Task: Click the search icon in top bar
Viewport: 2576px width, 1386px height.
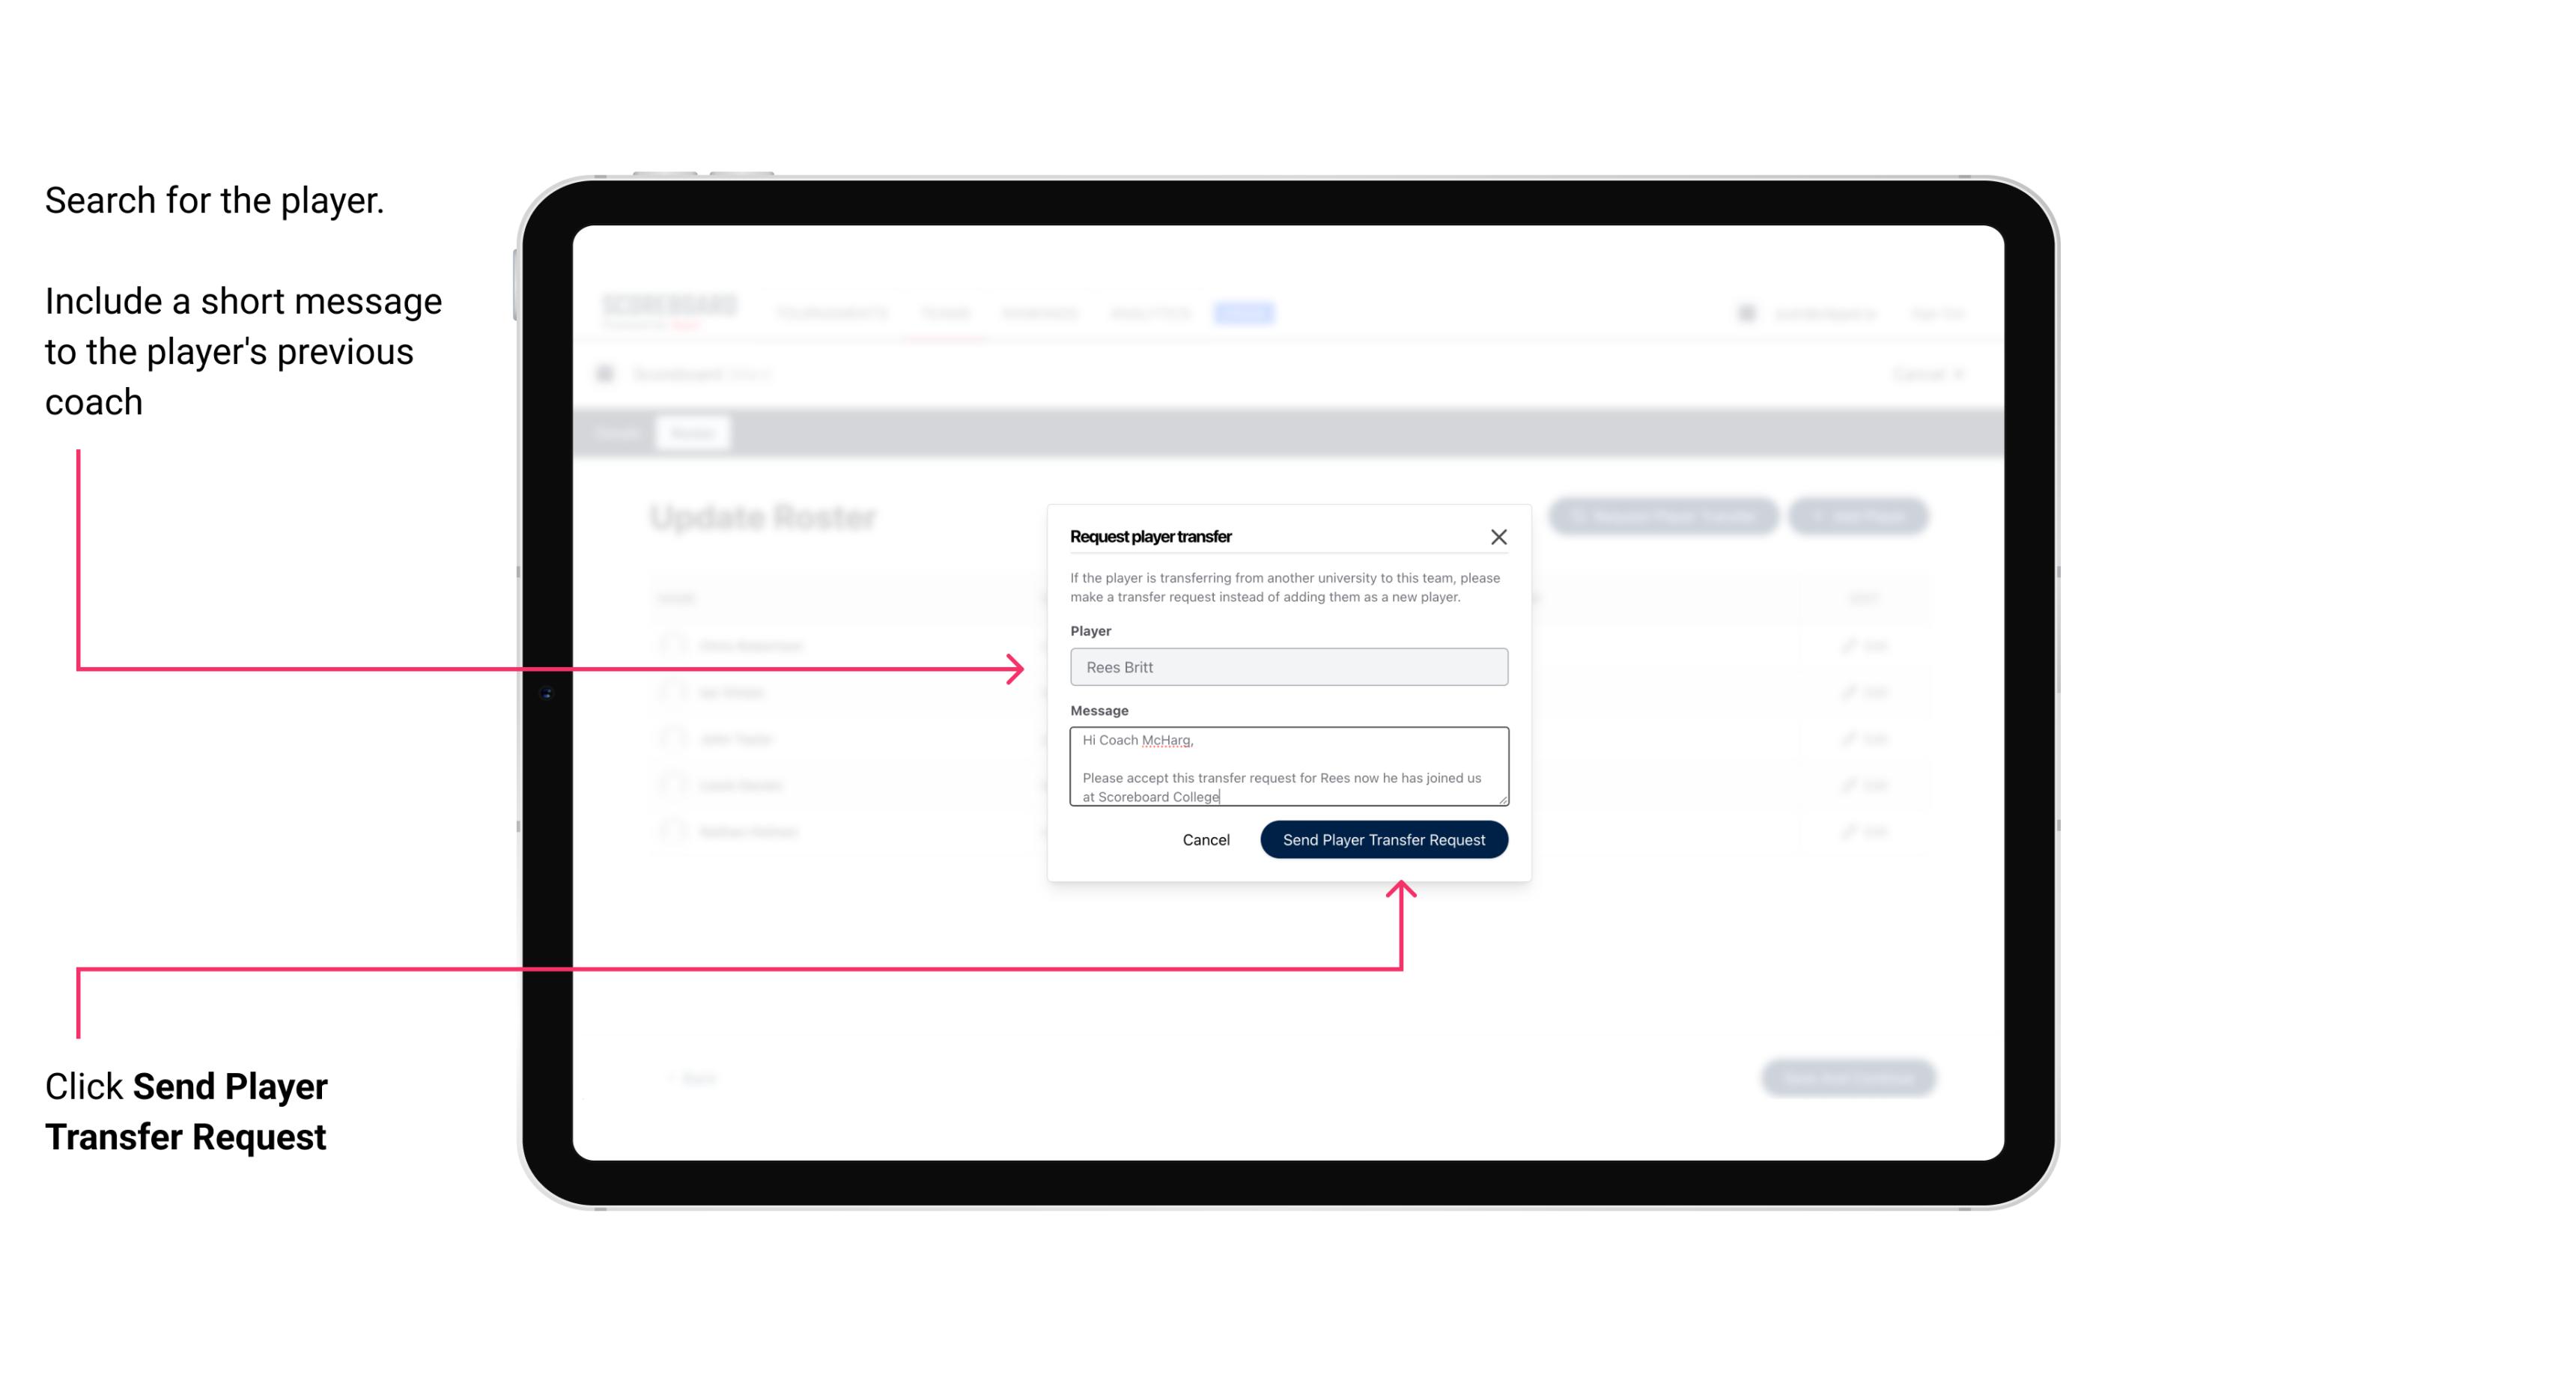Action: [1743, 312]
